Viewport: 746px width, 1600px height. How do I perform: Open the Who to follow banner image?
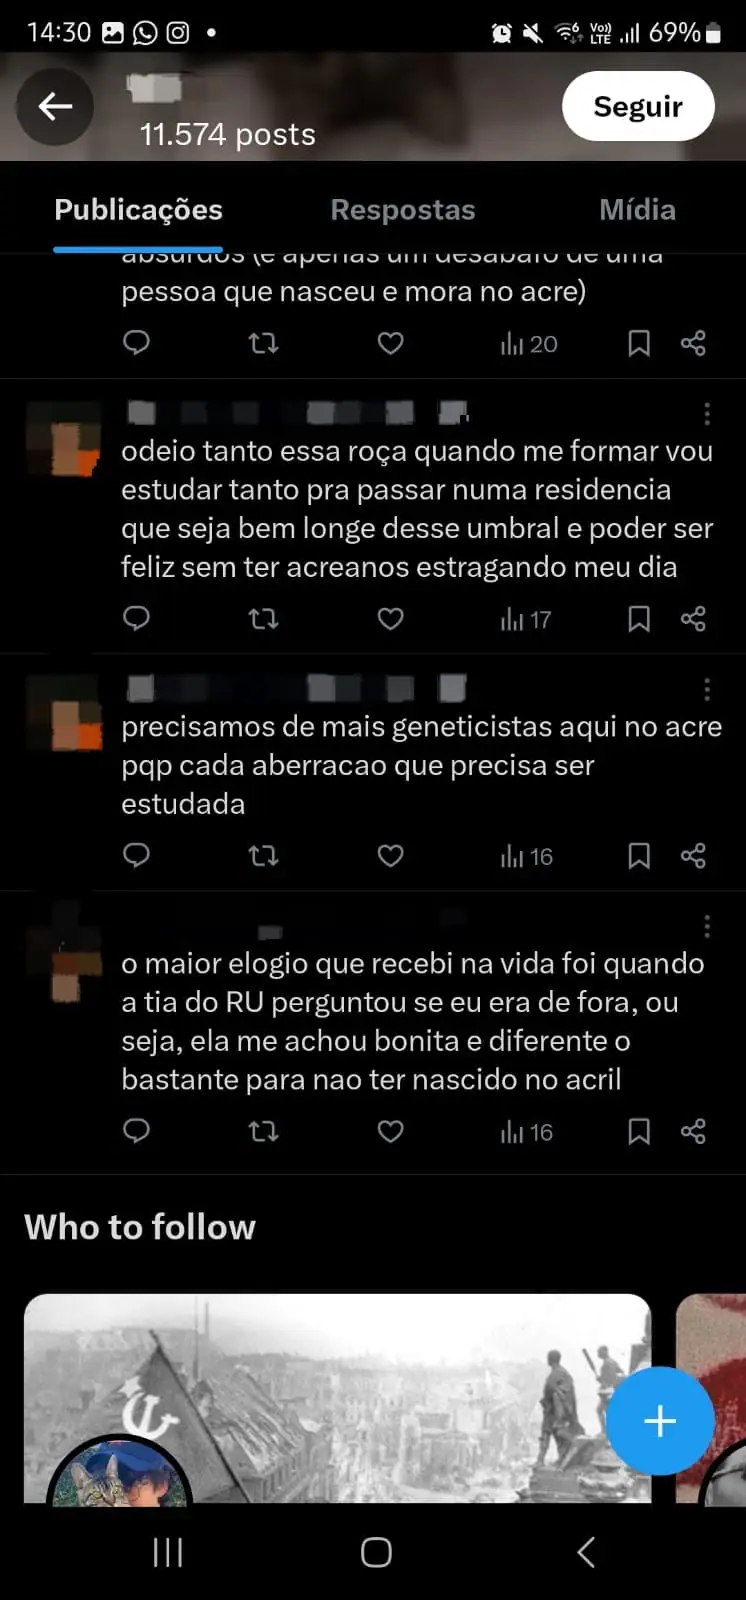click(x=337, y=1398)
